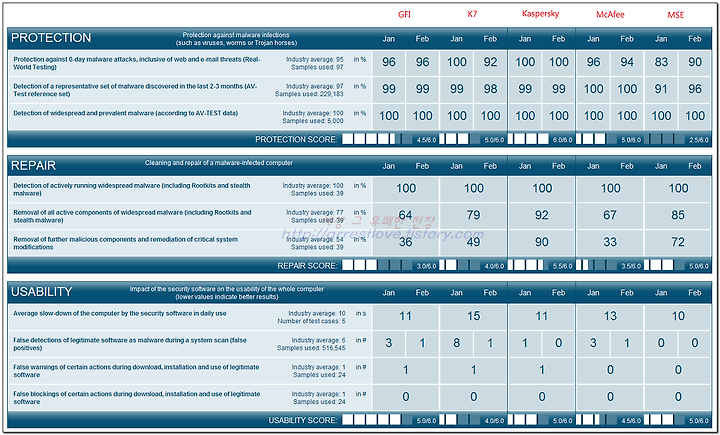Click 'Number of test cases: 5' text
This screenshot has width=720, height=435.
311,321
